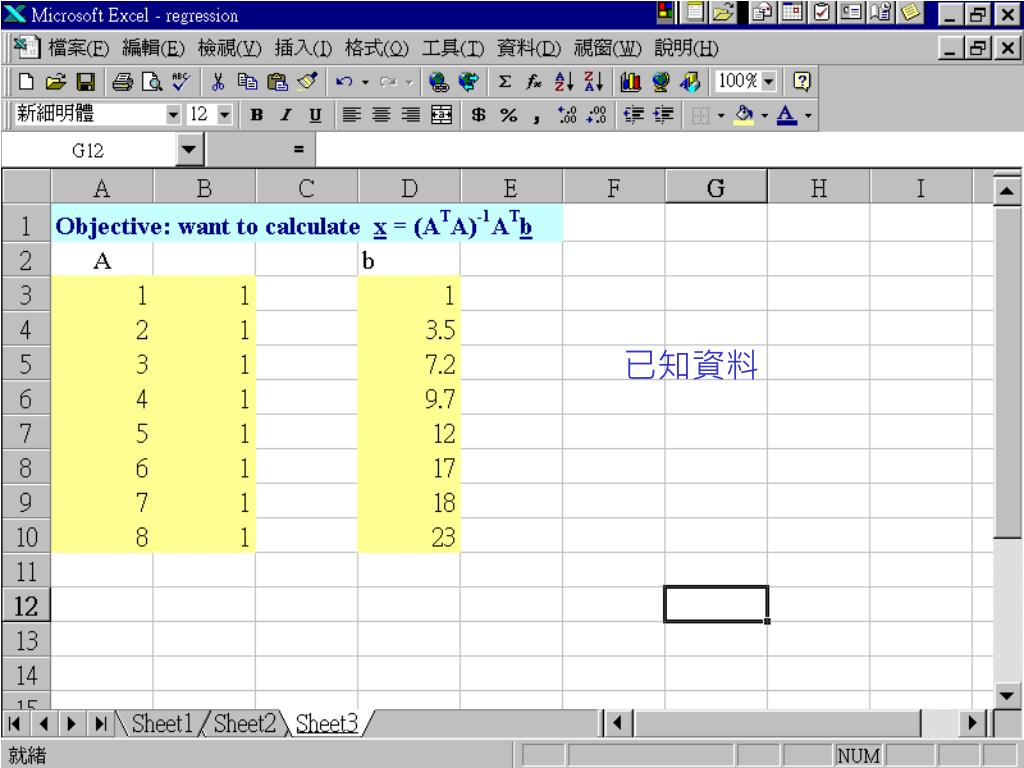This screenshot has height=768, width=1024.
Task: Save the workbook using the floppy icon
Action: (x=86, y=82)
